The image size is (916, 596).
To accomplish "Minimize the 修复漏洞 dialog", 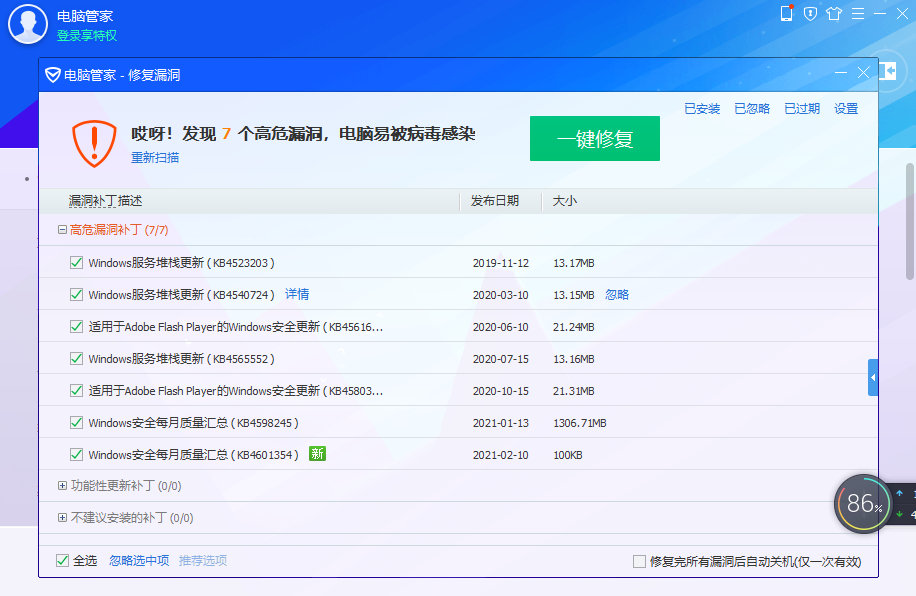I will [x=841, y=72].
